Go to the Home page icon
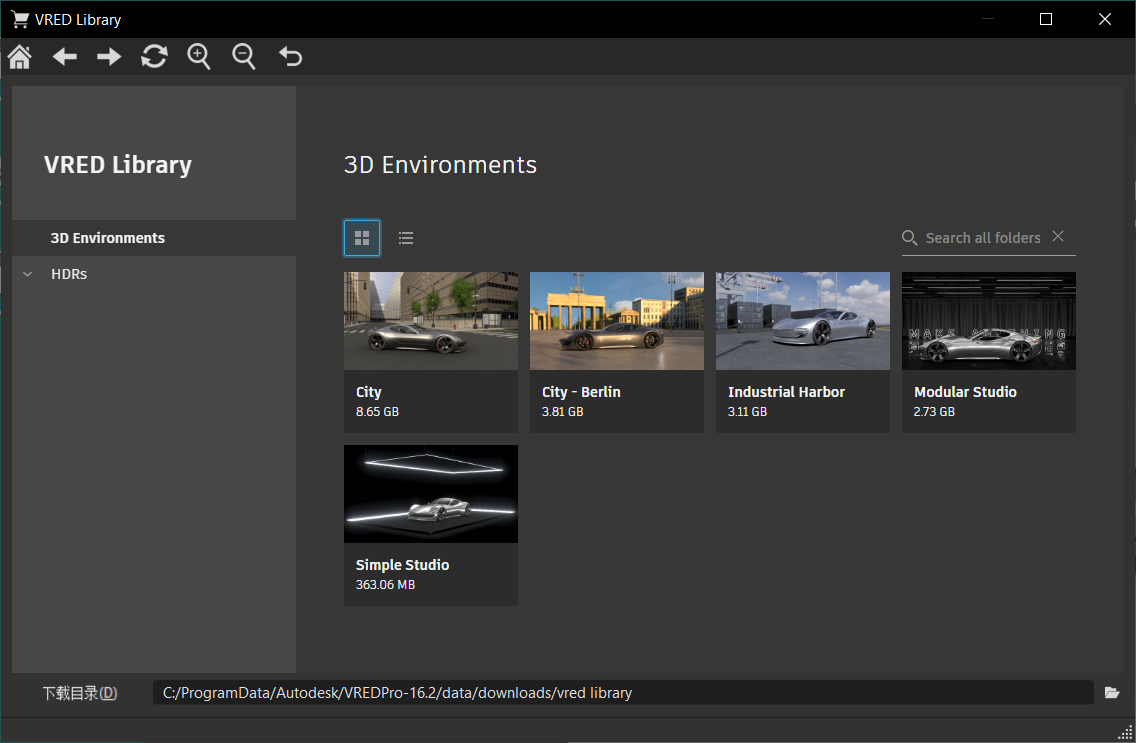The image size is (1136, 743). (x=20, y=56)
